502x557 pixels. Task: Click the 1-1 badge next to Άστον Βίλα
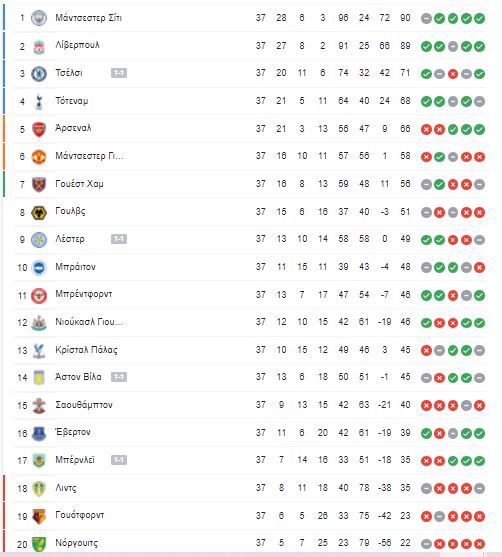[x=119, y=377]
